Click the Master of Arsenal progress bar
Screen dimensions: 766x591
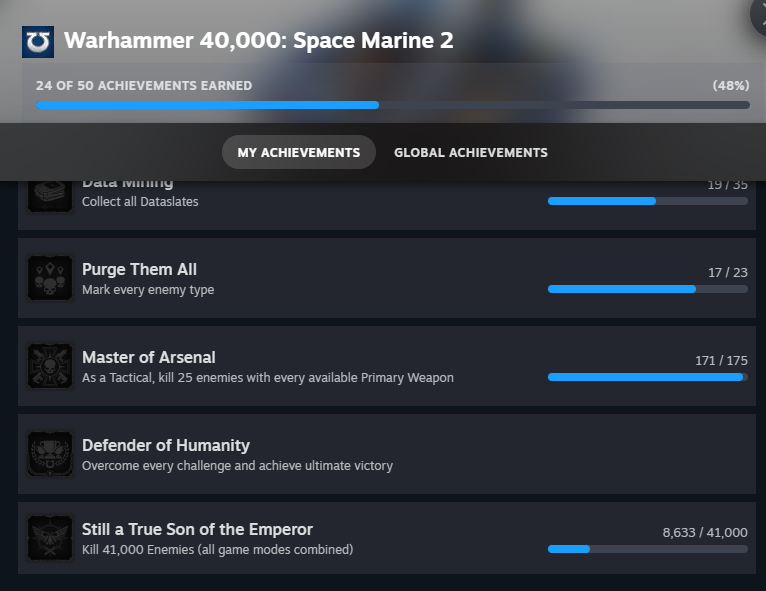coord(647,377)
